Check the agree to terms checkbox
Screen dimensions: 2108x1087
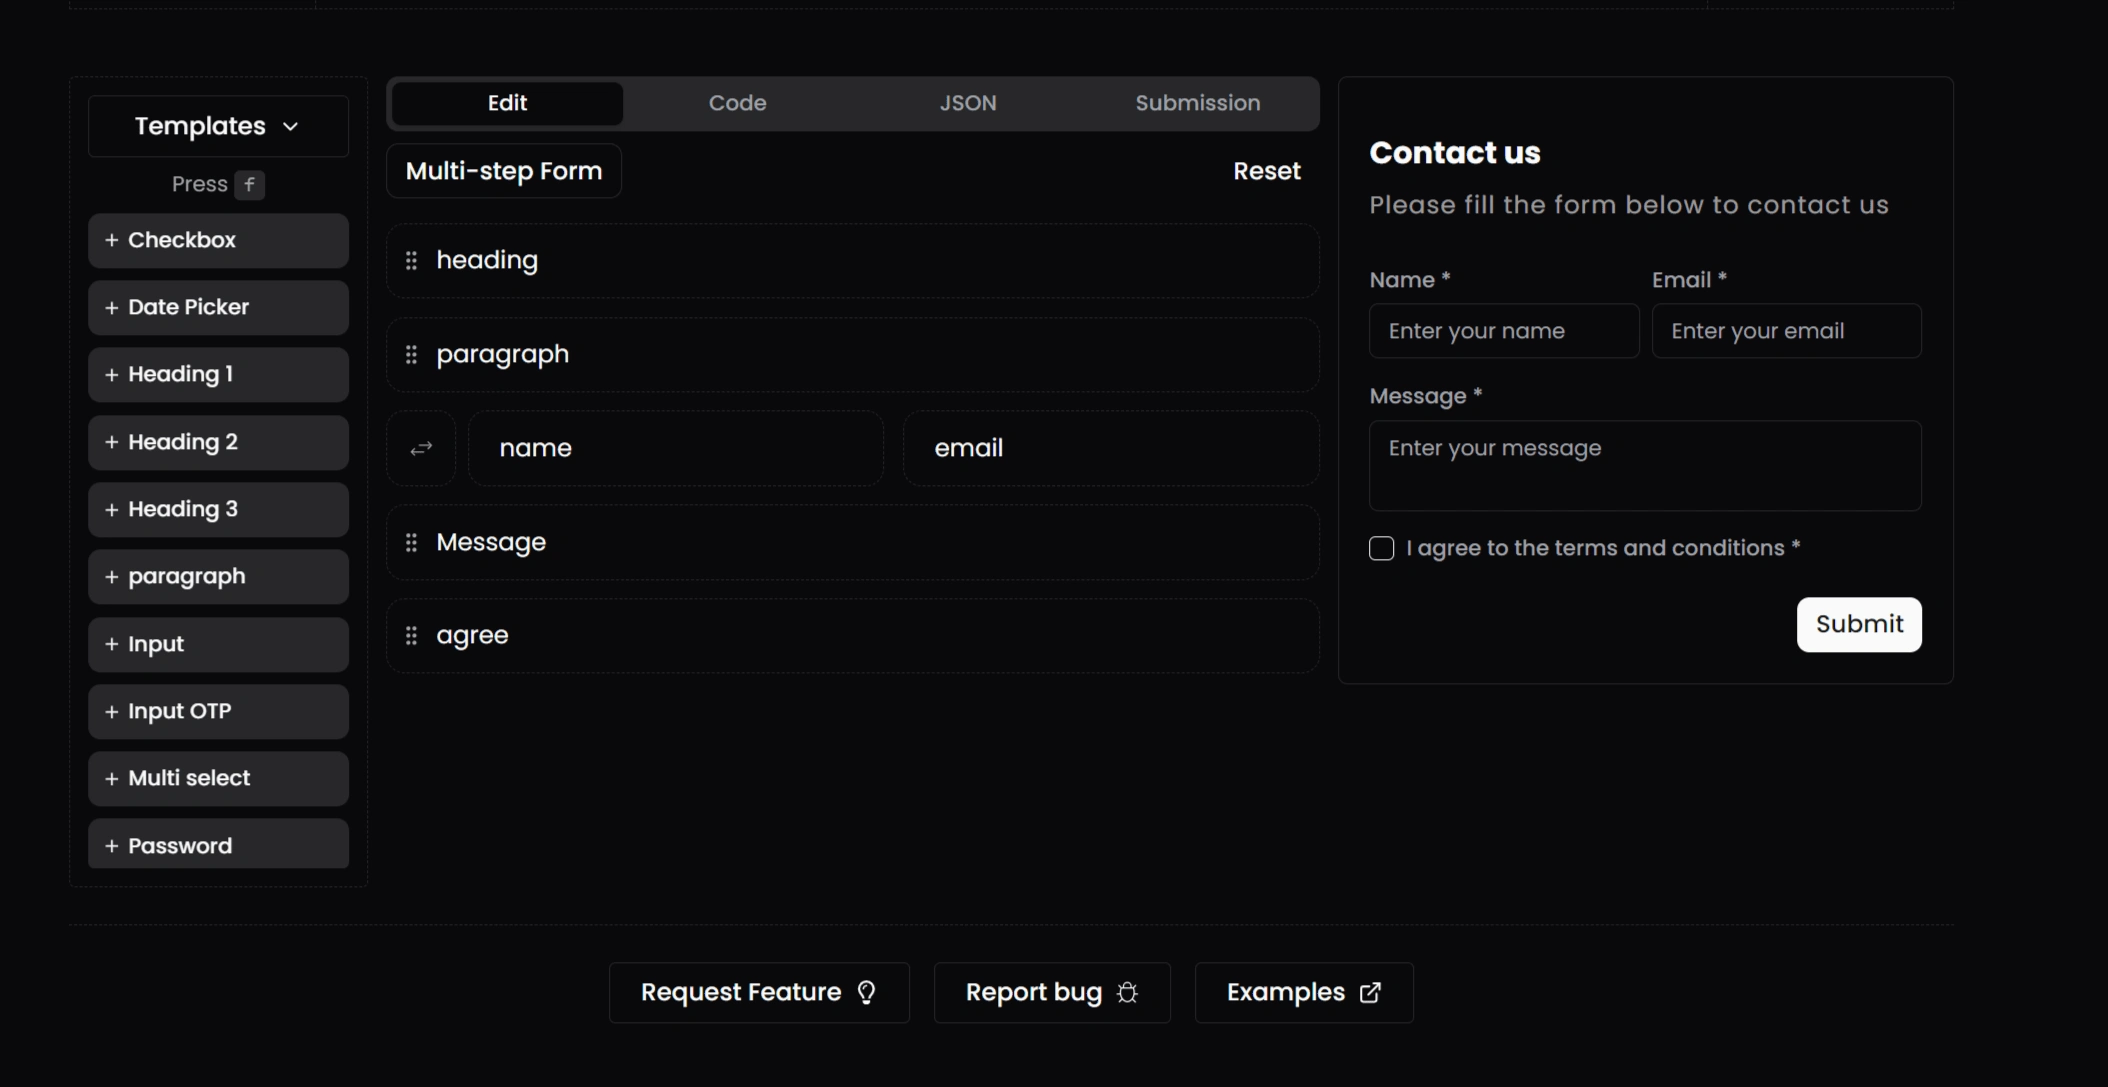(1381, 548)
